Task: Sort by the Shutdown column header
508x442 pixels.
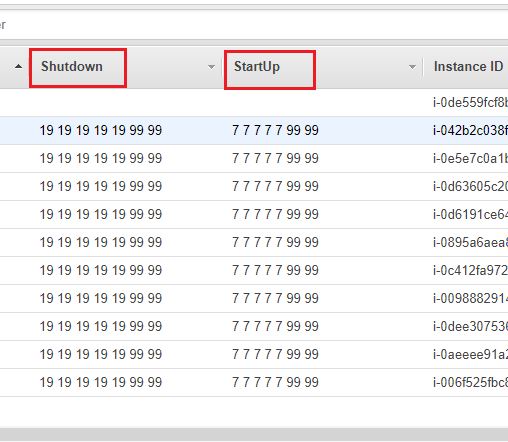Action: 72,67
